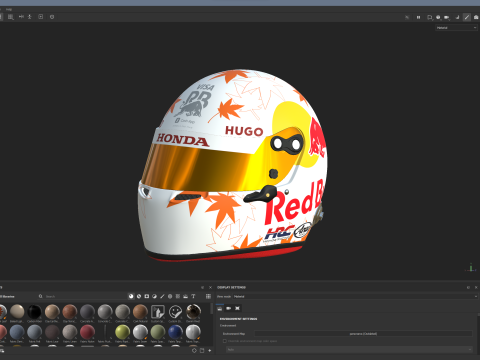The width and height of the screenshot is (480, 360).
Task: Open Display Settings camera tab
Action: (229, 308)
